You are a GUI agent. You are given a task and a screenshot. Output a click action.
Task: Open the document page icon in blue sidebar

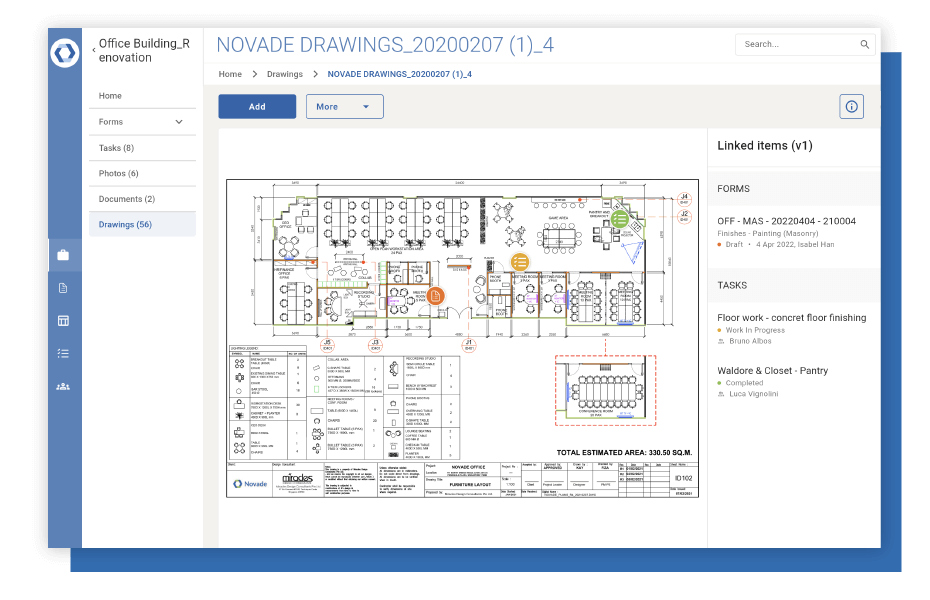click(x=64, y=287)
